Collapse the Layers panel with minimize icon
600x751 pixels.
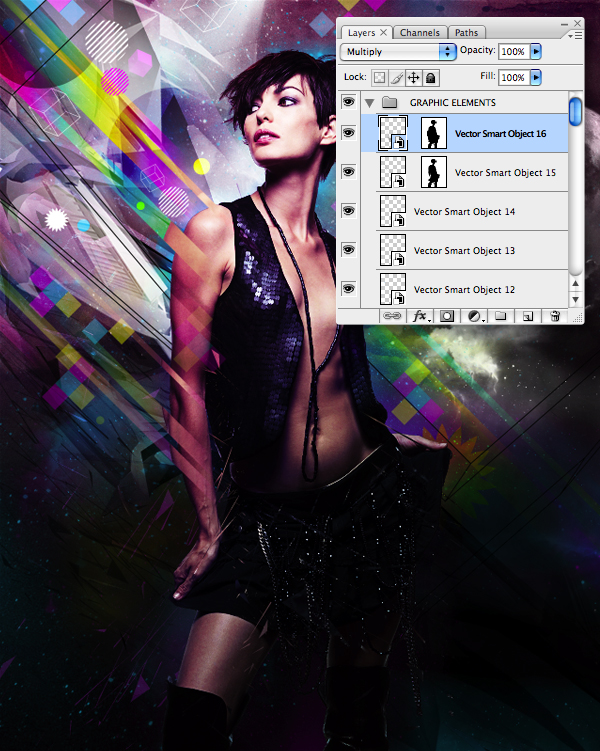coord(564,24)
